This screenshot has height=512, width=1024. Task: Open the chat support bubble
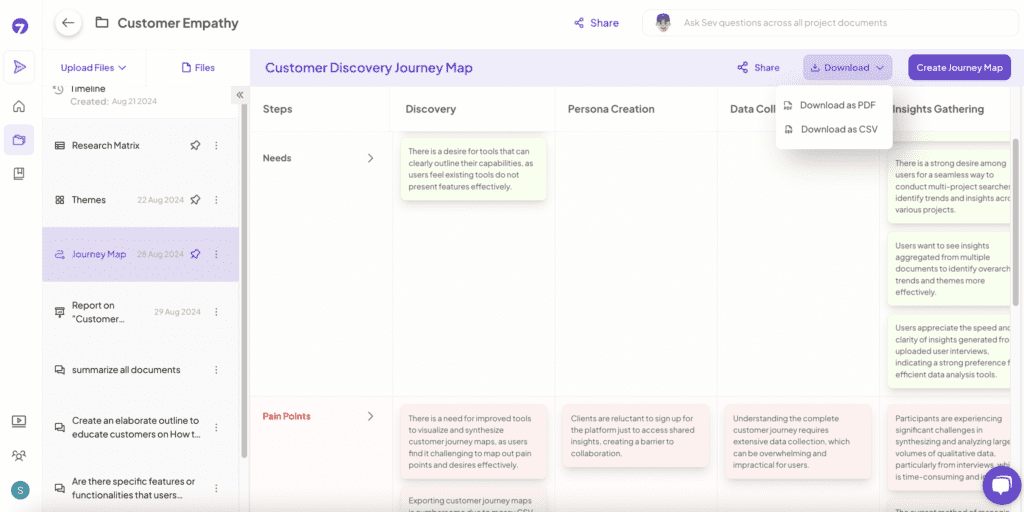coord(1001,487)
